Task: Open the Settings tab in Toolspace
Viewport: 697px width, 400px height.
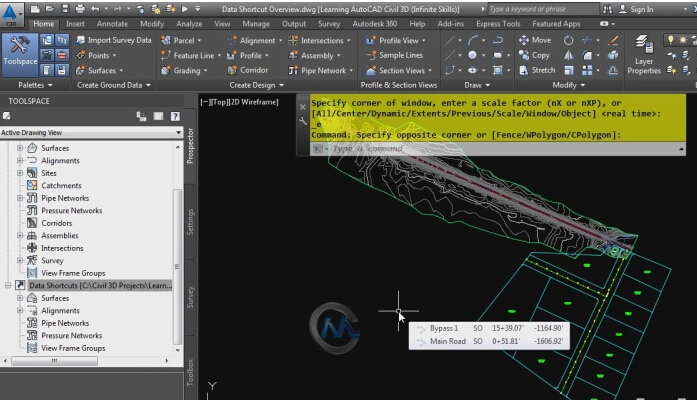Action: [190, 222]
